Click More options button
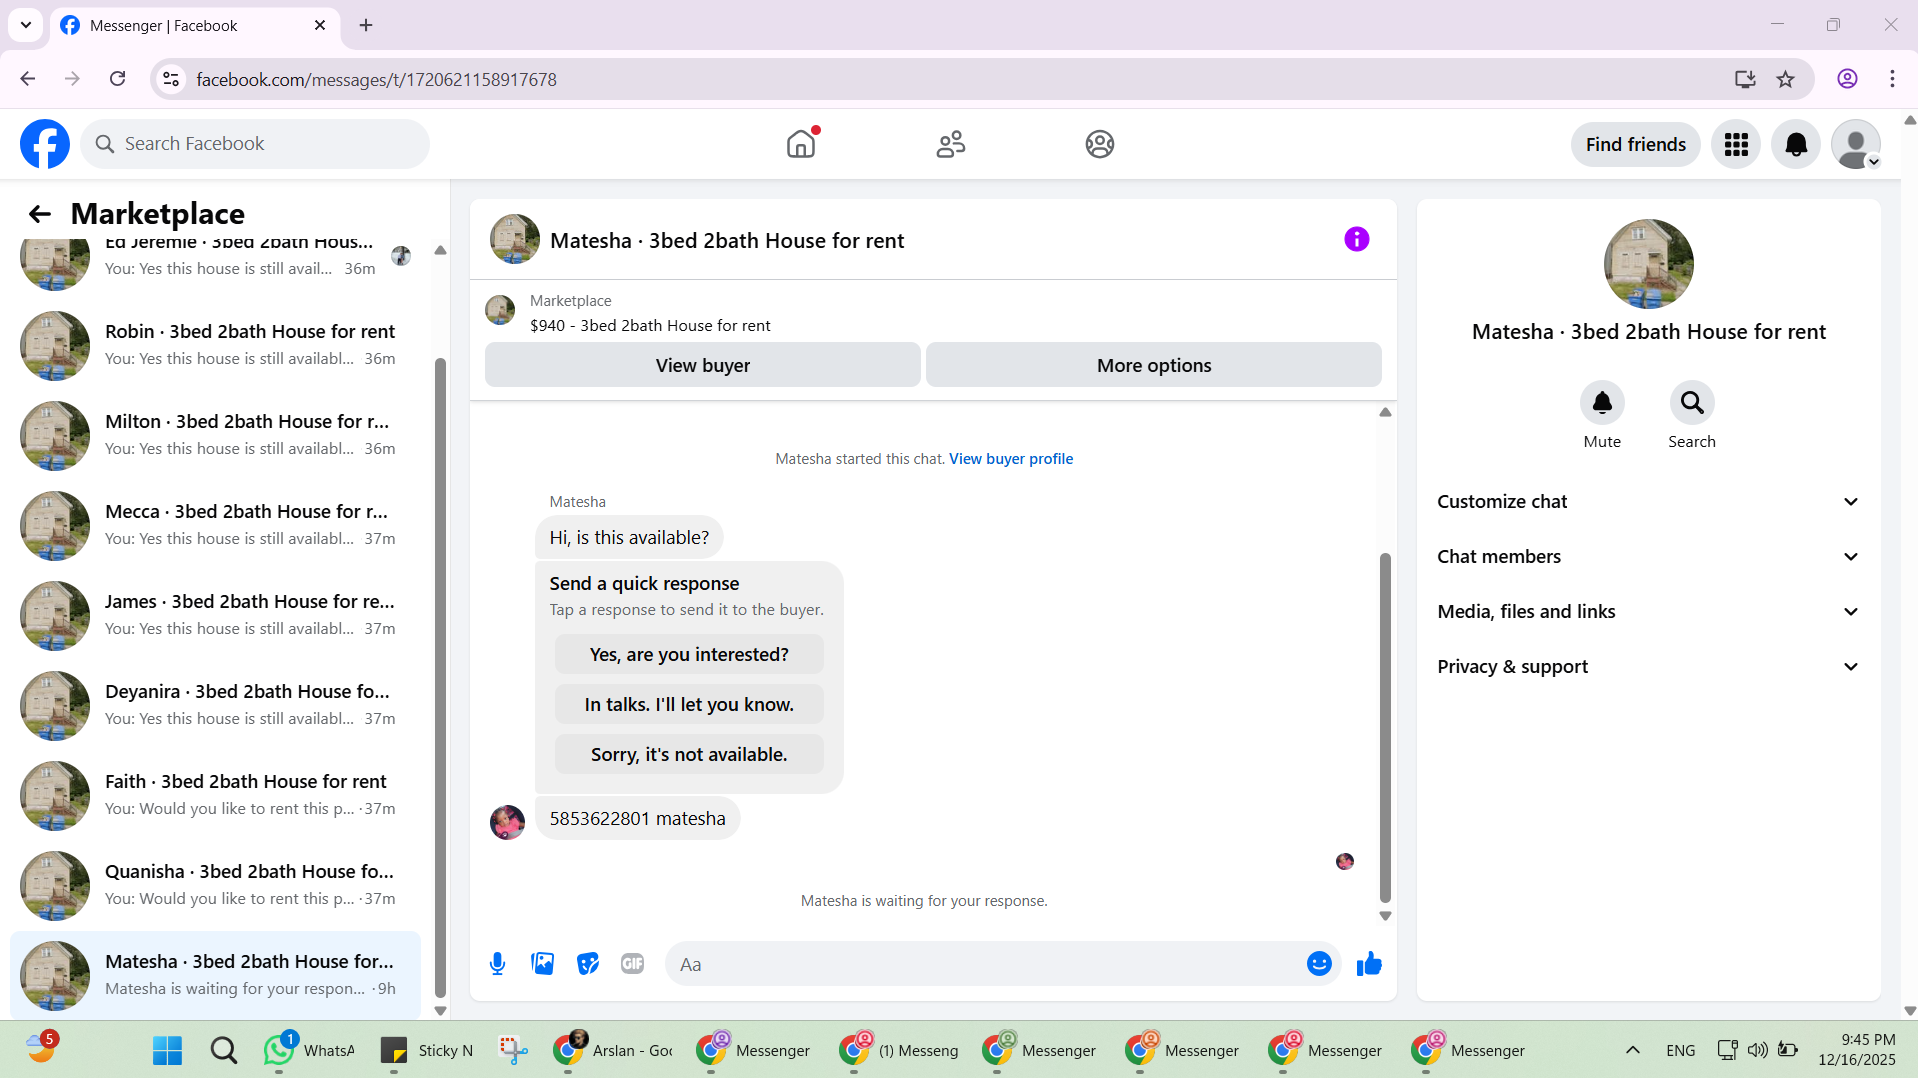The height and width of the screenshot is (1078, 1918). (1154, 366)
